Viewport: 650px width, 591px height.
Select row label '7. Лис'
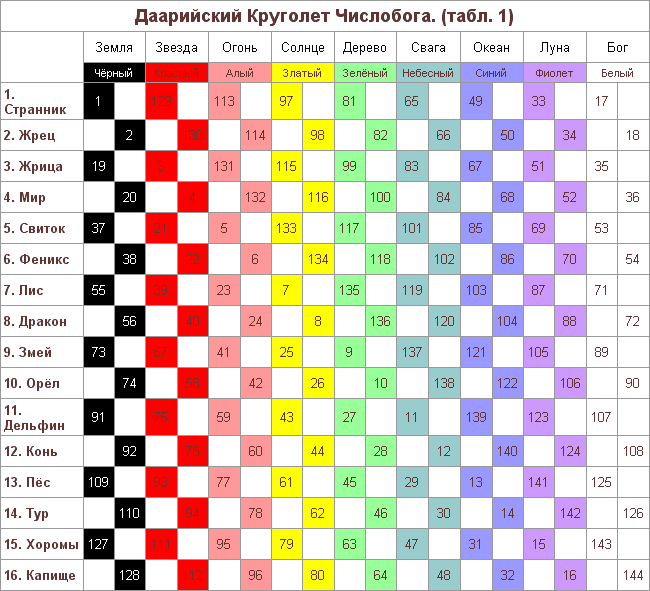41,290
